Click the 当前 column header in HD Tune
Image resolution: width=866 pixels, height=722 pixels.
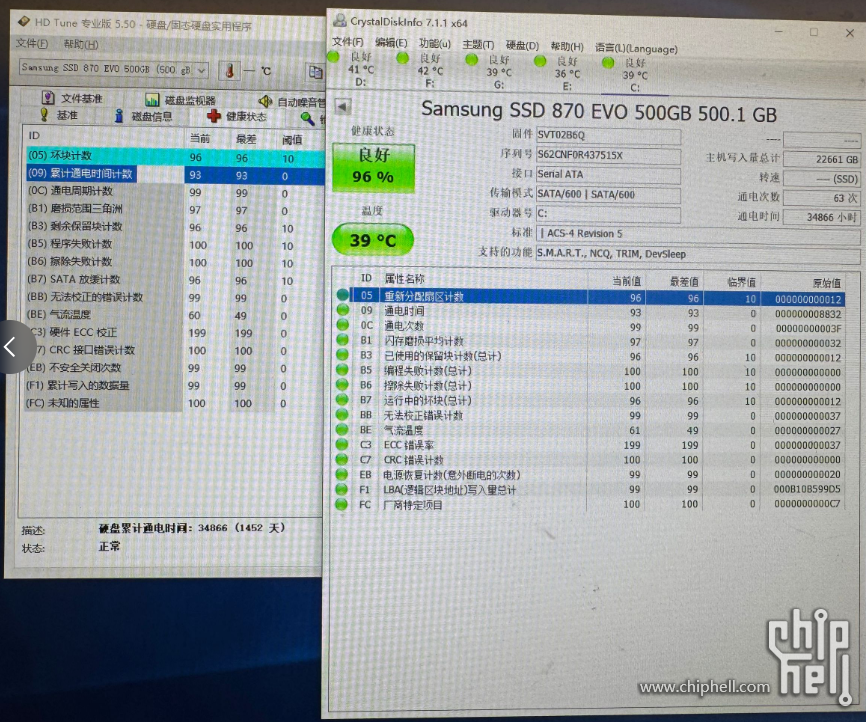[x=200, y=138]
